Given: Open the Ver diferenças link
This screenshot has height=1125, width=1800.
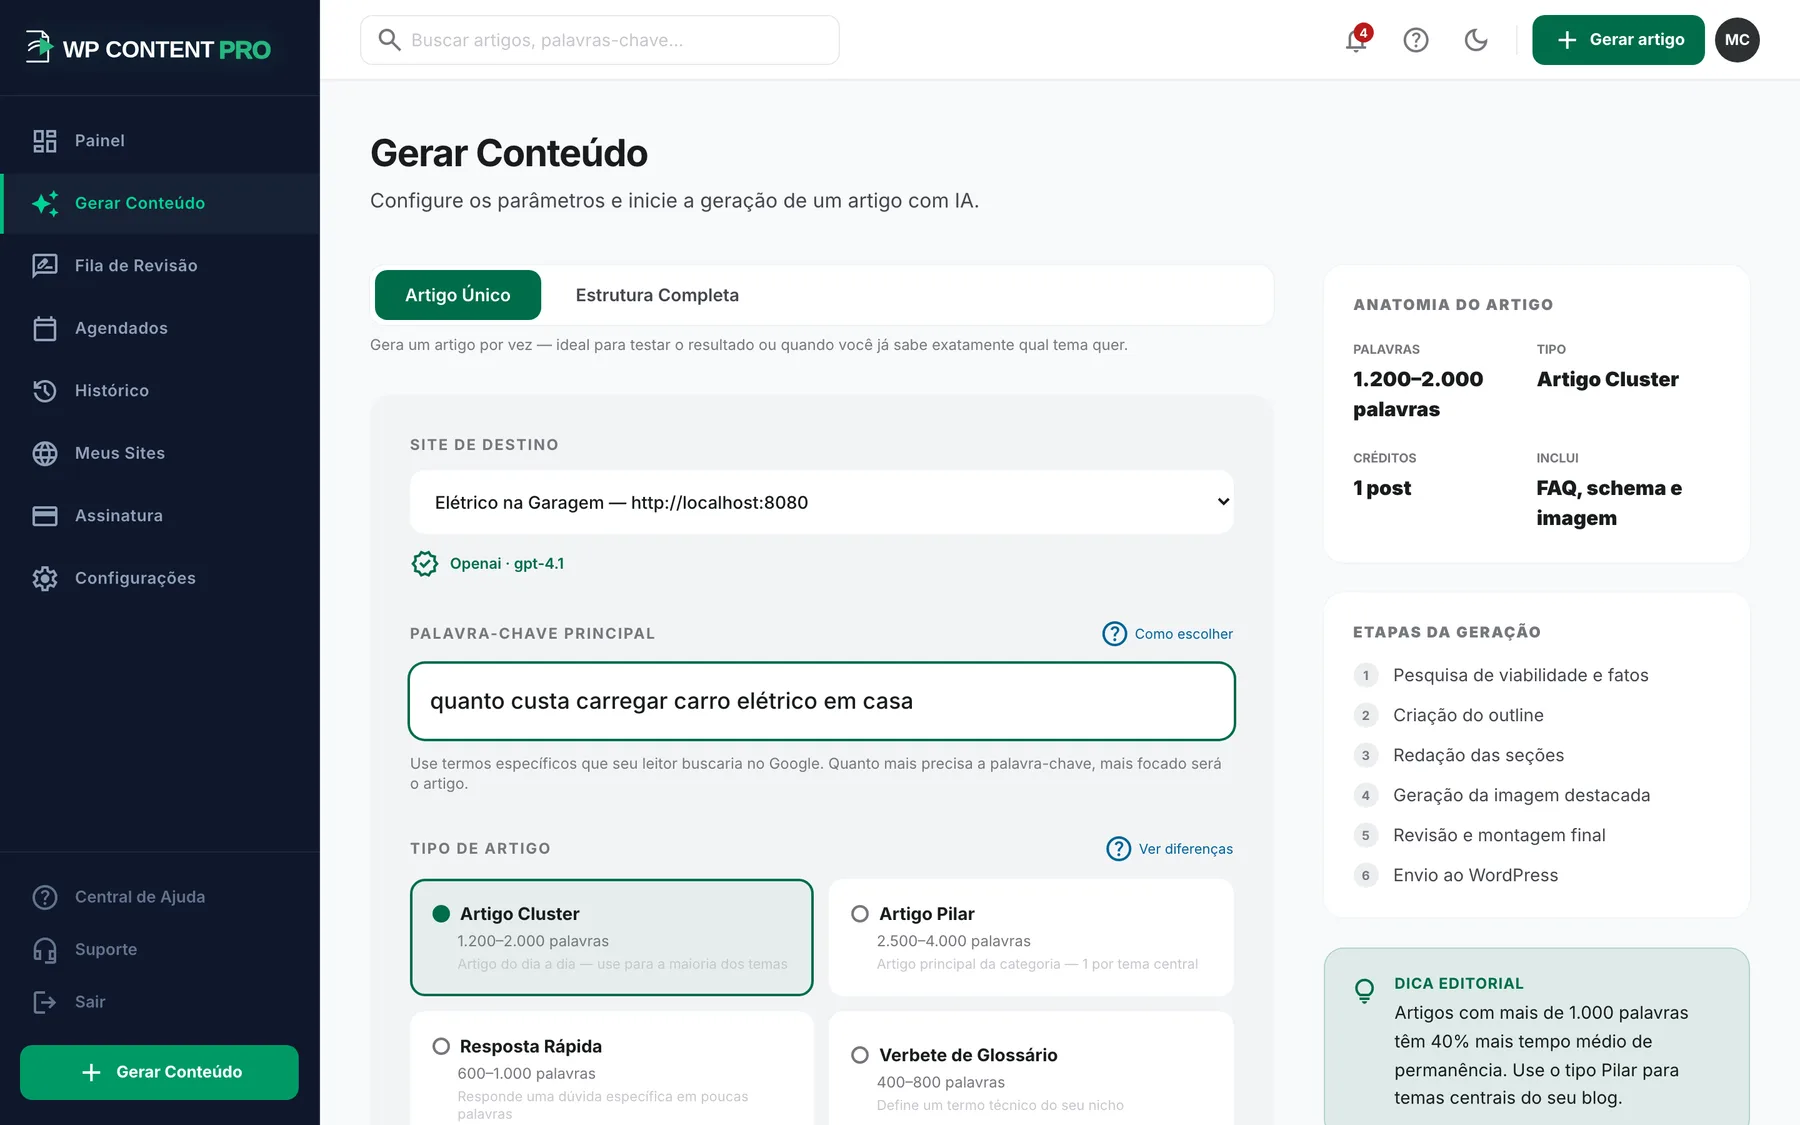Looking at the screenshot, I should [1169, 849].
